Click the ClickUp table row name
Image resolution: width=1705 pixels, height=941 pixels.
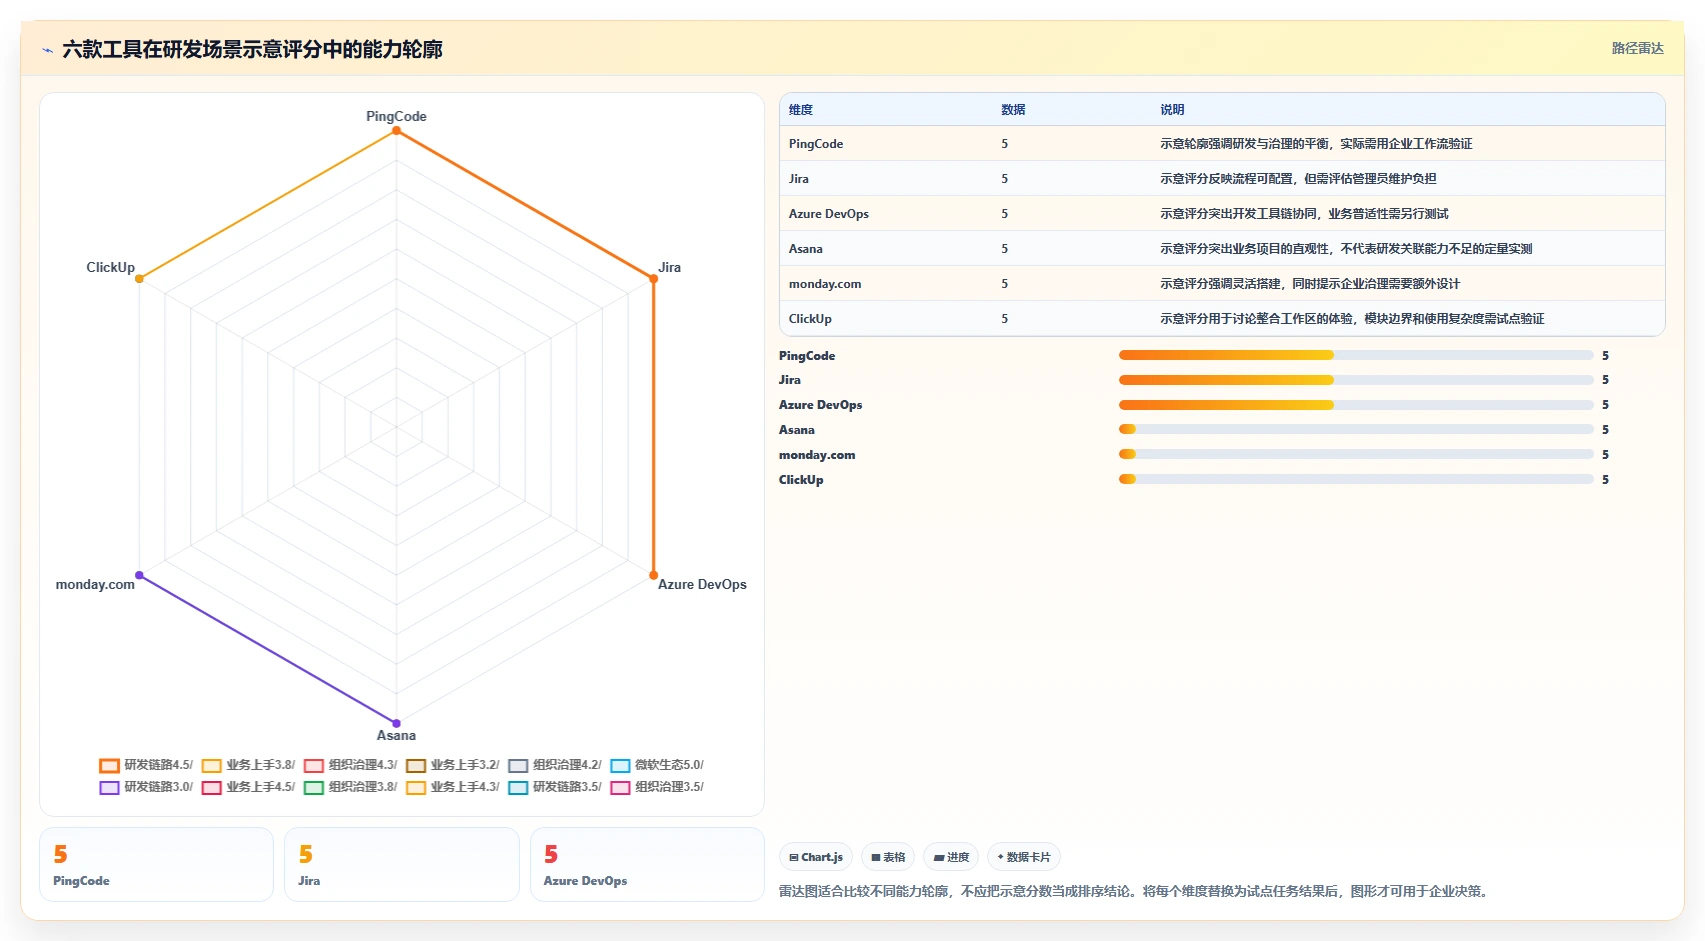pos(810,319)
